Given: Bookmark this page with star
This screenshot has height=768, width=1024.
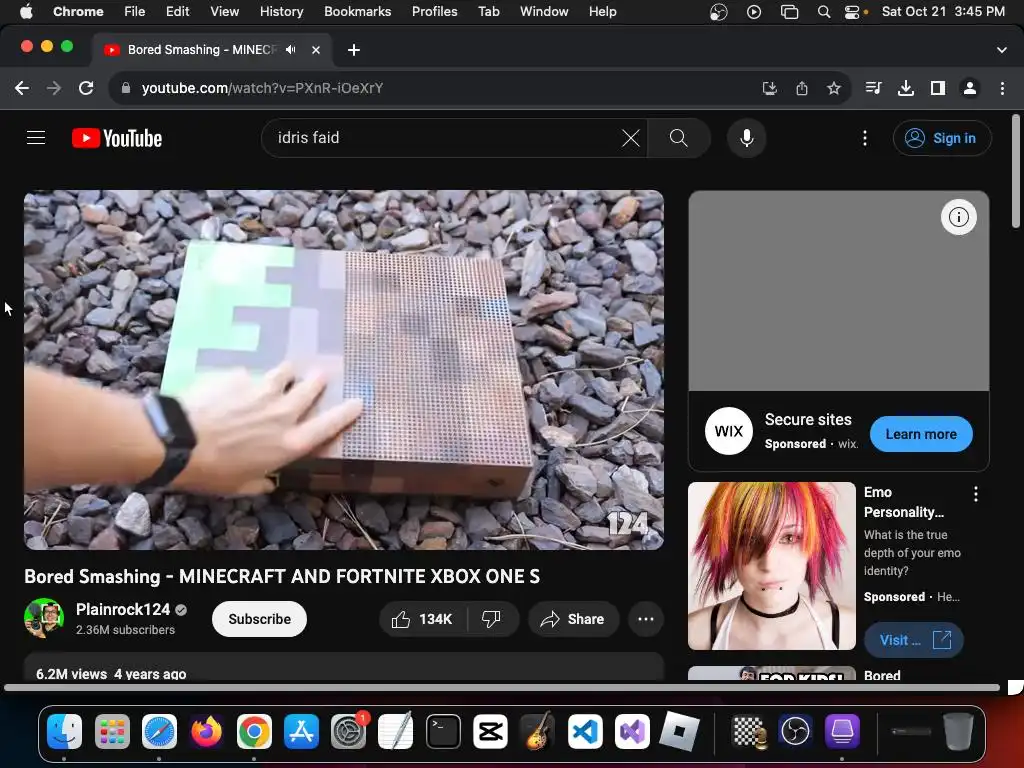Looking at the screenshot, I should [x=833, y=88].
